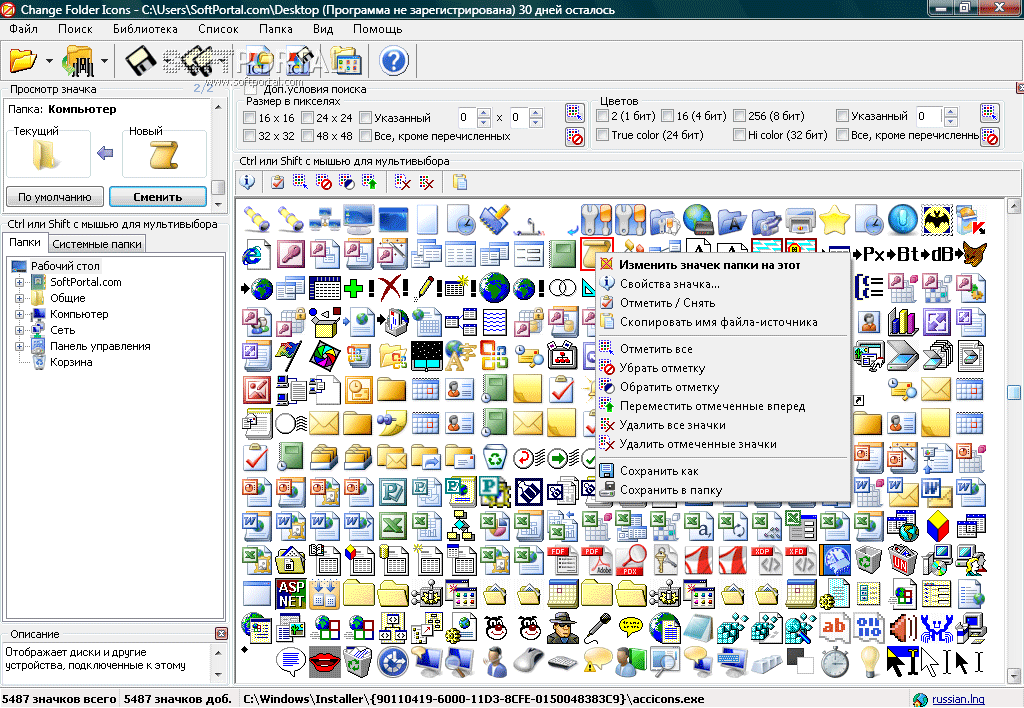This screenshot has width=1024, height=708.
Task: Expand the Панель управления tree node
Action: (x=20, y=347)
